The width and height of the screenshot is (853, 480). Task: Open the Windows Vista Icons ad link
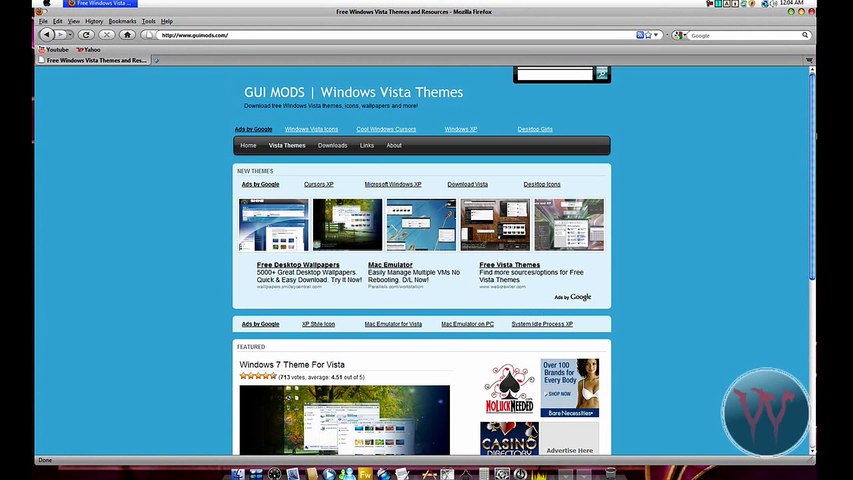click(311, 129)
